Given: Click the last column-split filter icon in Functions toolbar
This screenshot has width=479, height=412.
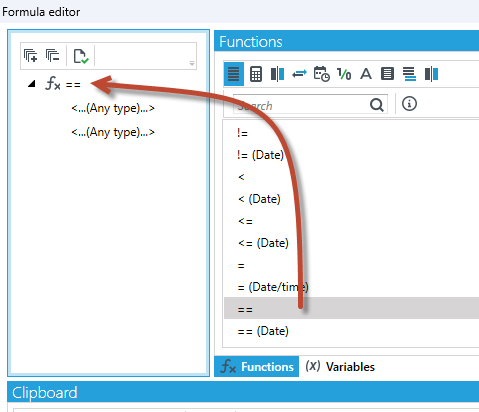Looking at the screenshot, I should pos(431,74).
